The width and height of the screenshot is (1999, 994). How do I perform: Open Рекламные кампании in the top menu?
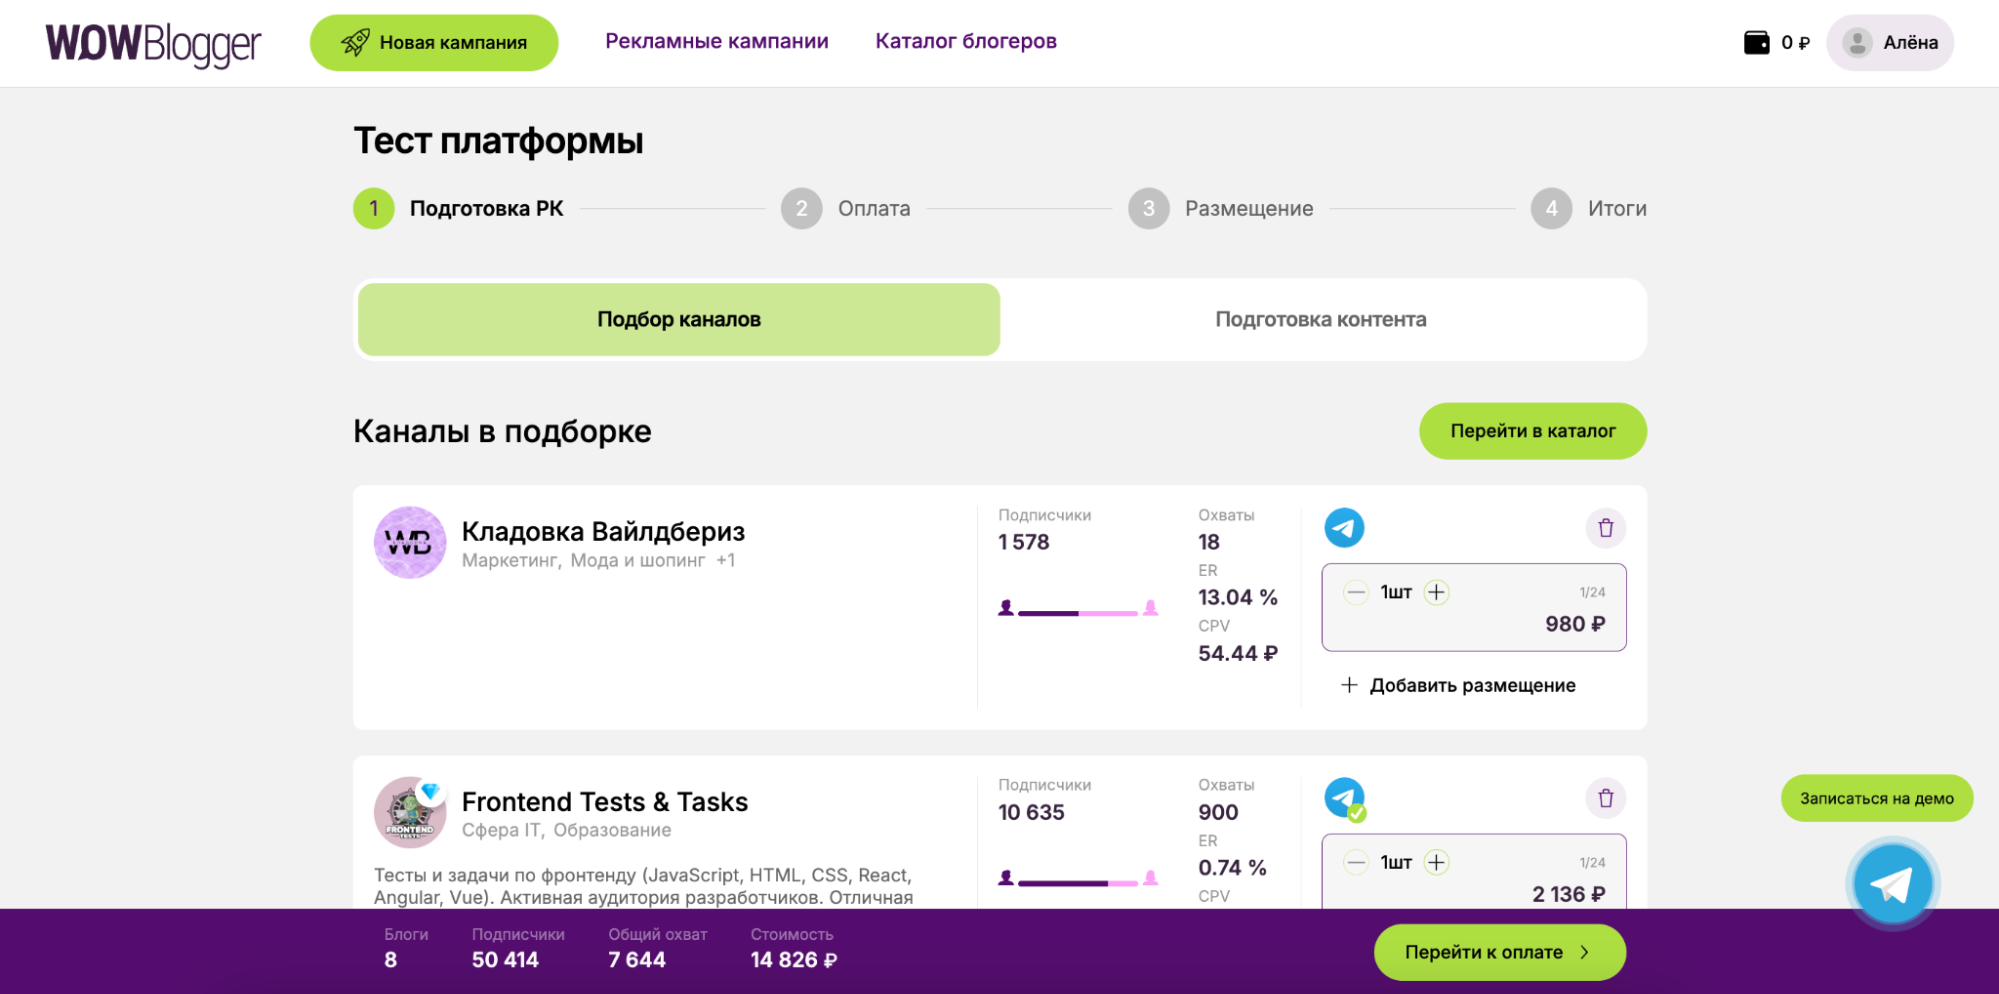(716, 41)
